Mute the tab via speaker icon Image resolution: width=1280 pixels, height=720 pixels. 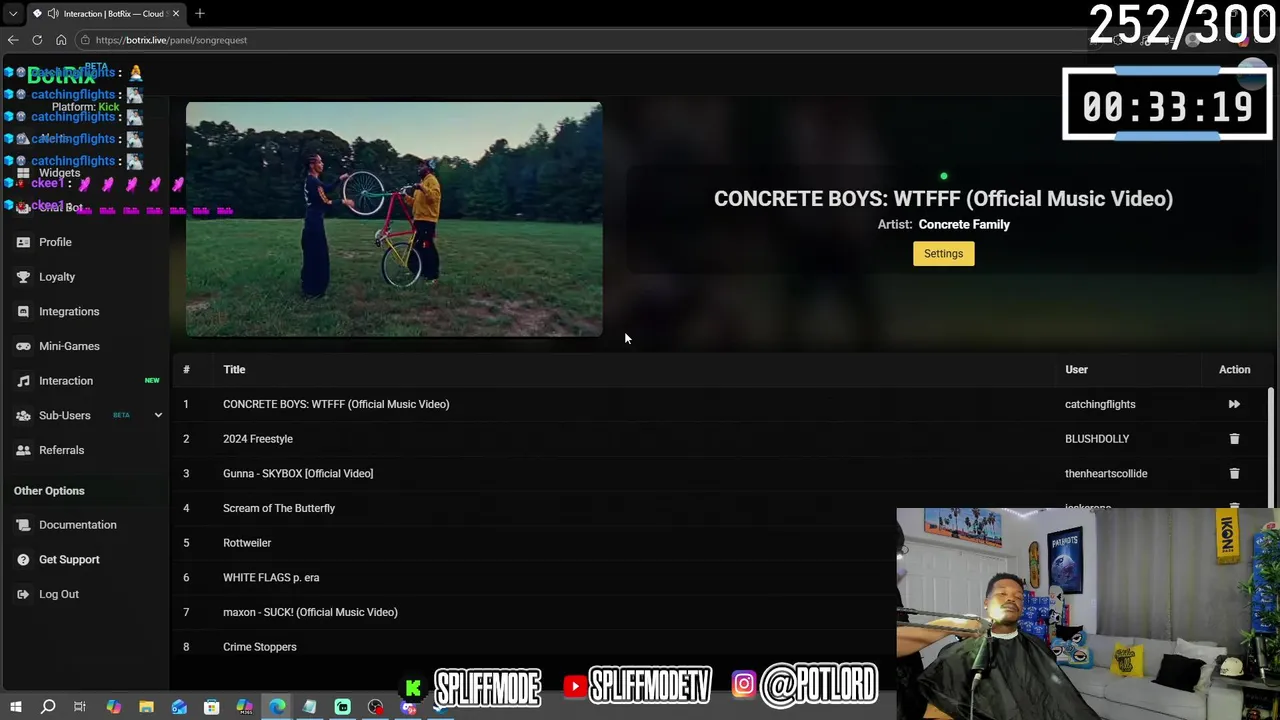click(52, 14)
